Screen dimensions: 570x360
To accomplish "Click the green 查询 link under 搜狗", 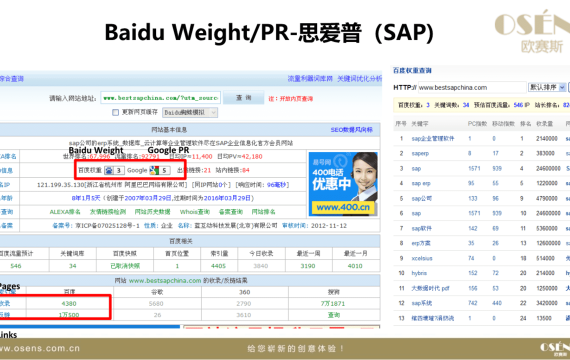I will click(x=334, y=315).
